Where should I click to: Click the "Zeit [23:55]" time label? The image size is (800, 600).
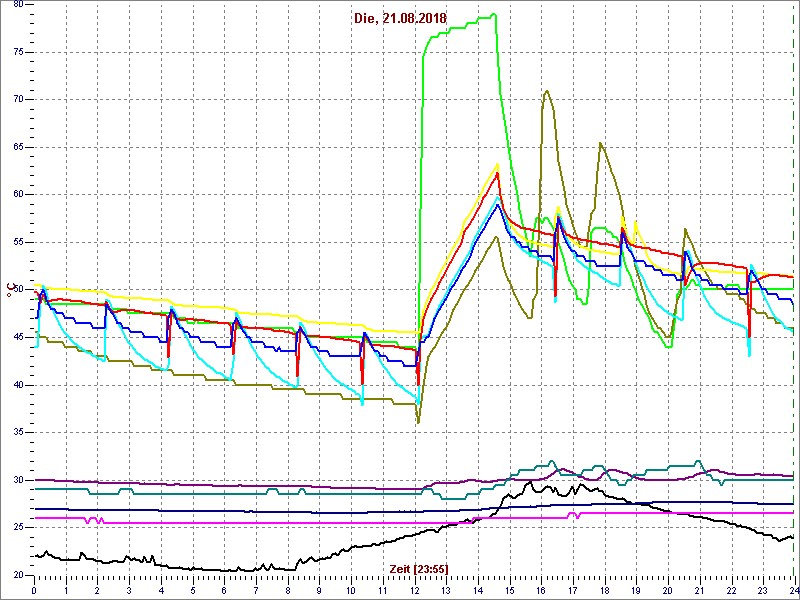pyautogui.click(x=419, y=567)
